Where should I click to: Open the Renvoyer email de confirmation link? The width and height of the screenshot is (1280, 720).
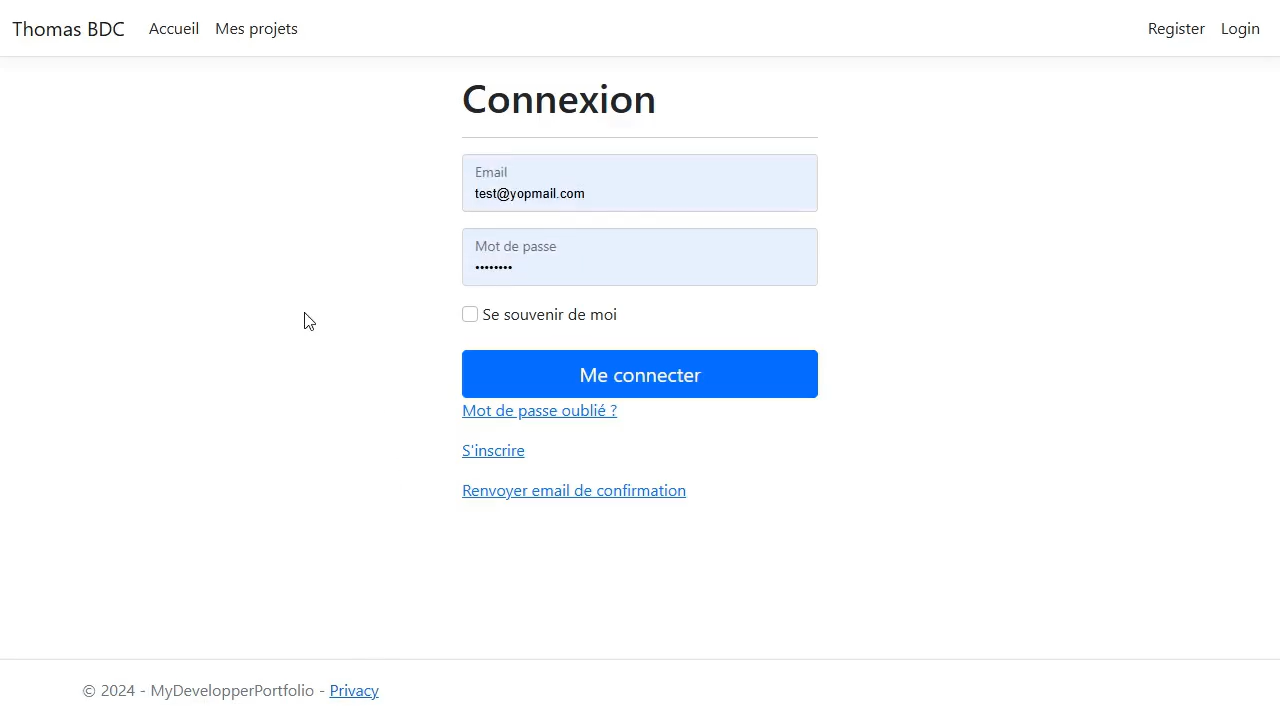(574, 490)
